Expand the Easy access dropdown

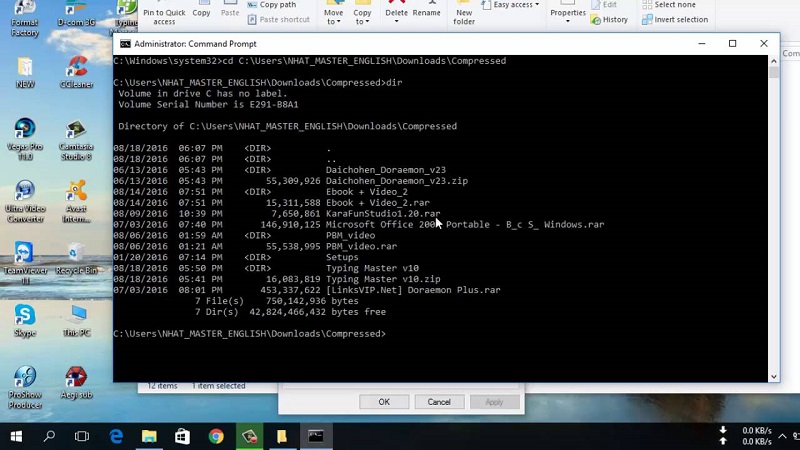pyautogui.click(x=510, y=5)
